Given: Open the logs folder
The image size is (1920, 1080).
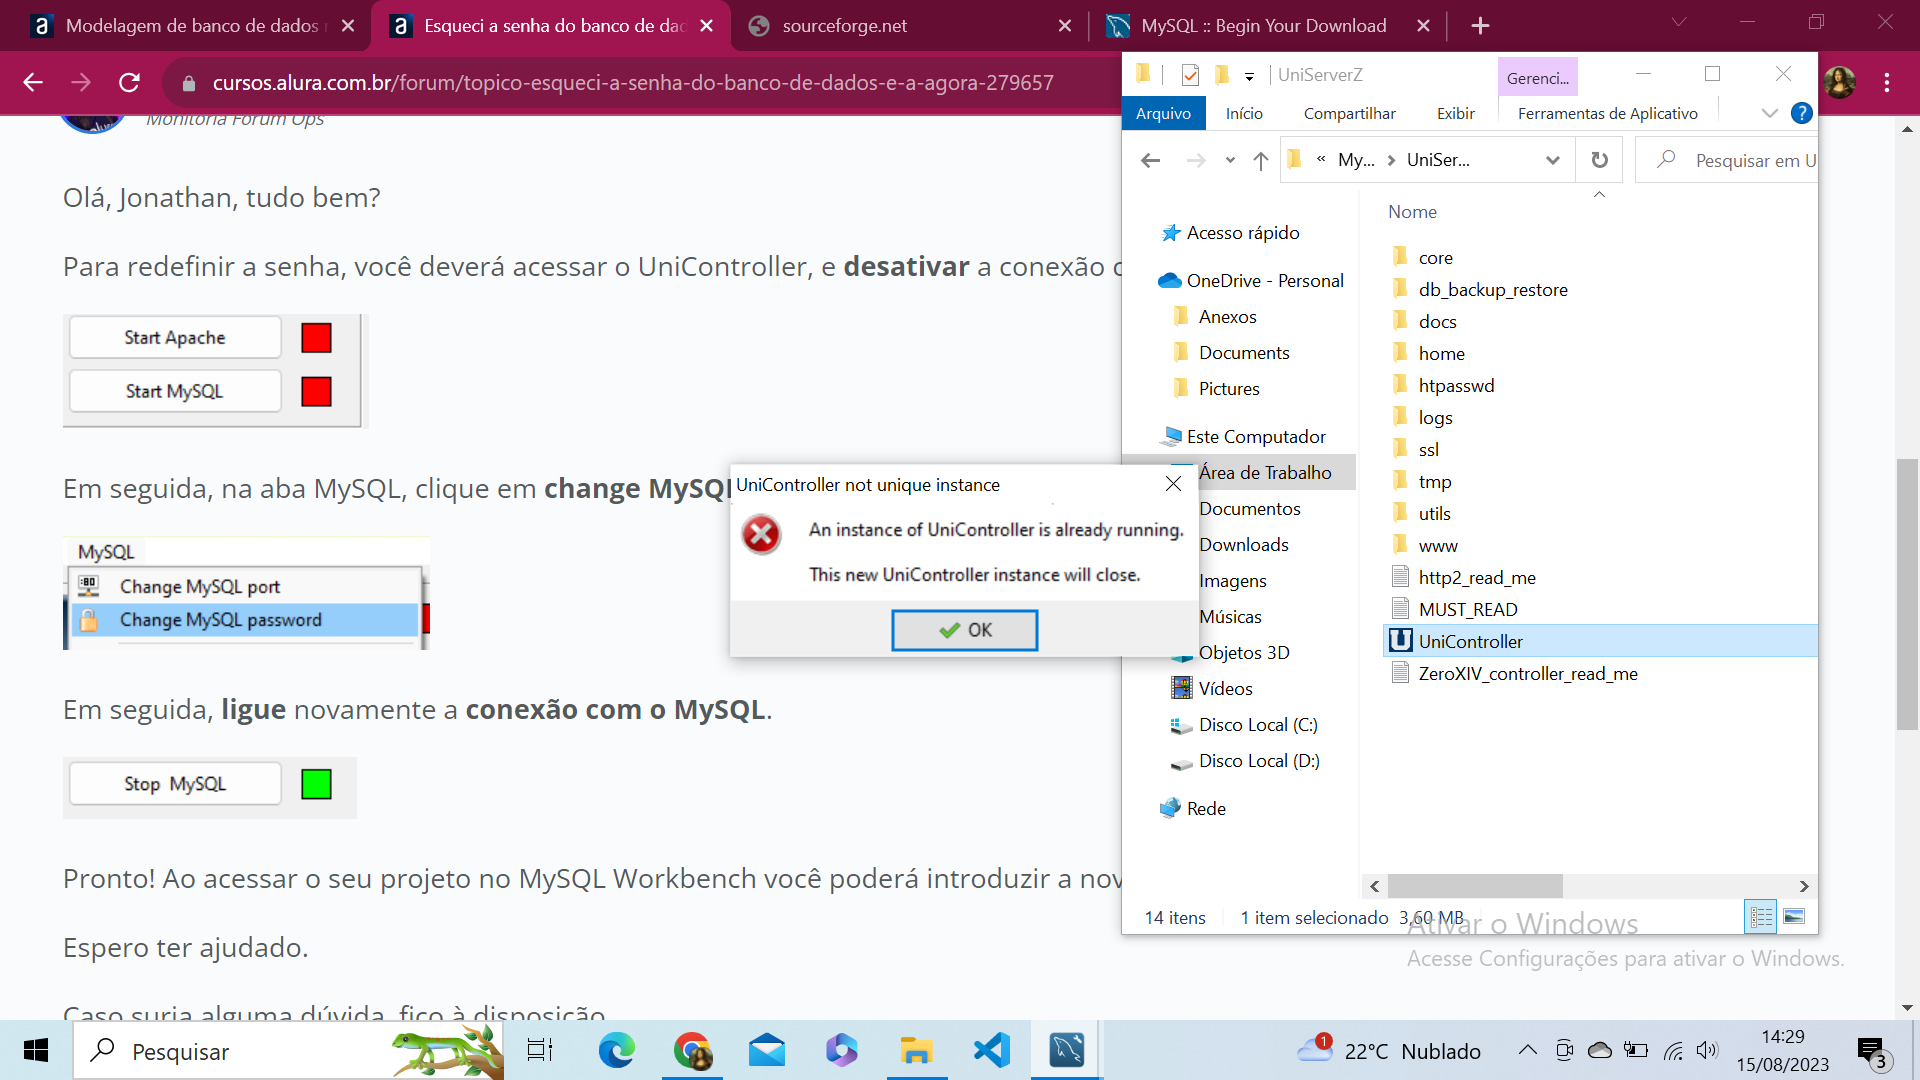Looking at the screenshot, I should tap(1435, 417).
